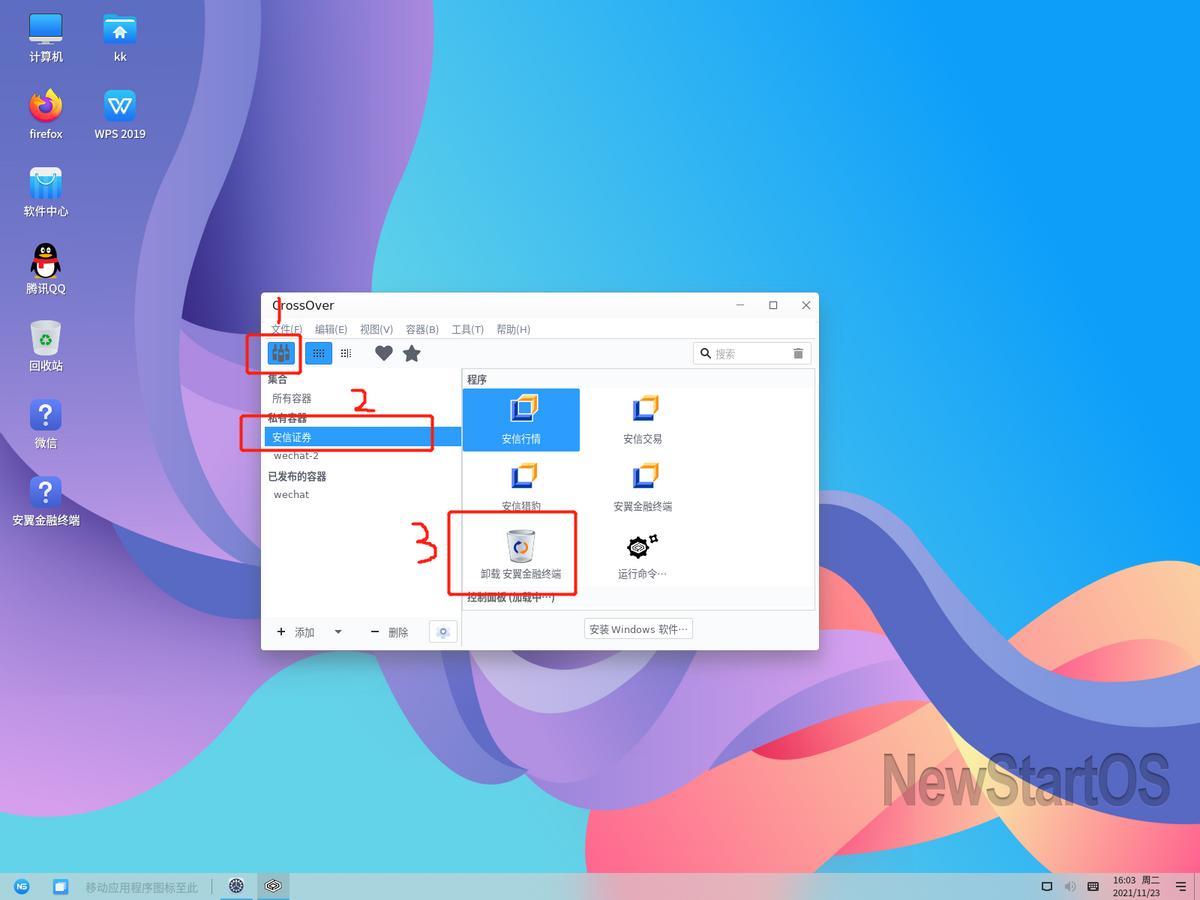Screen dimensions: 1200x900
Task: Open the 回收站 recycle bin
Action: pyautogui.click(x=46, y=346)
